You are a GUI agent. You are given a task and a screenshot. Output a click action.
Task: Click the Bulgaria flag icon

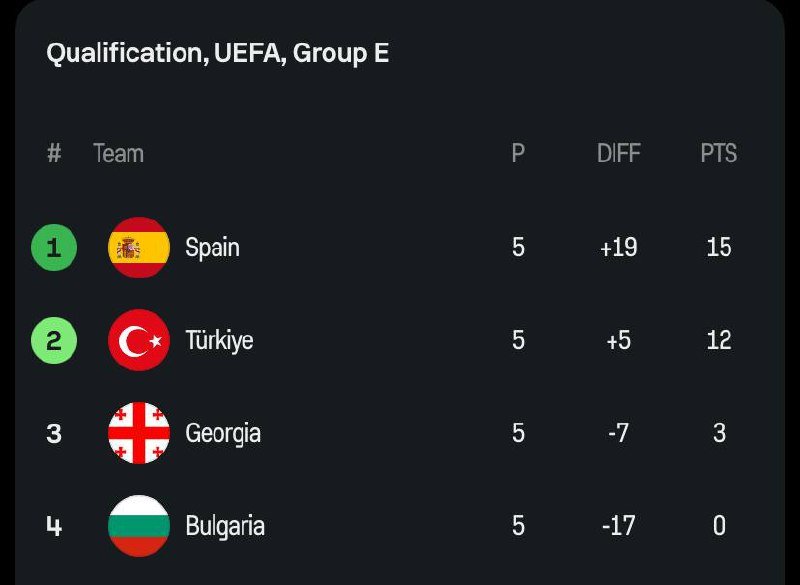138,525
